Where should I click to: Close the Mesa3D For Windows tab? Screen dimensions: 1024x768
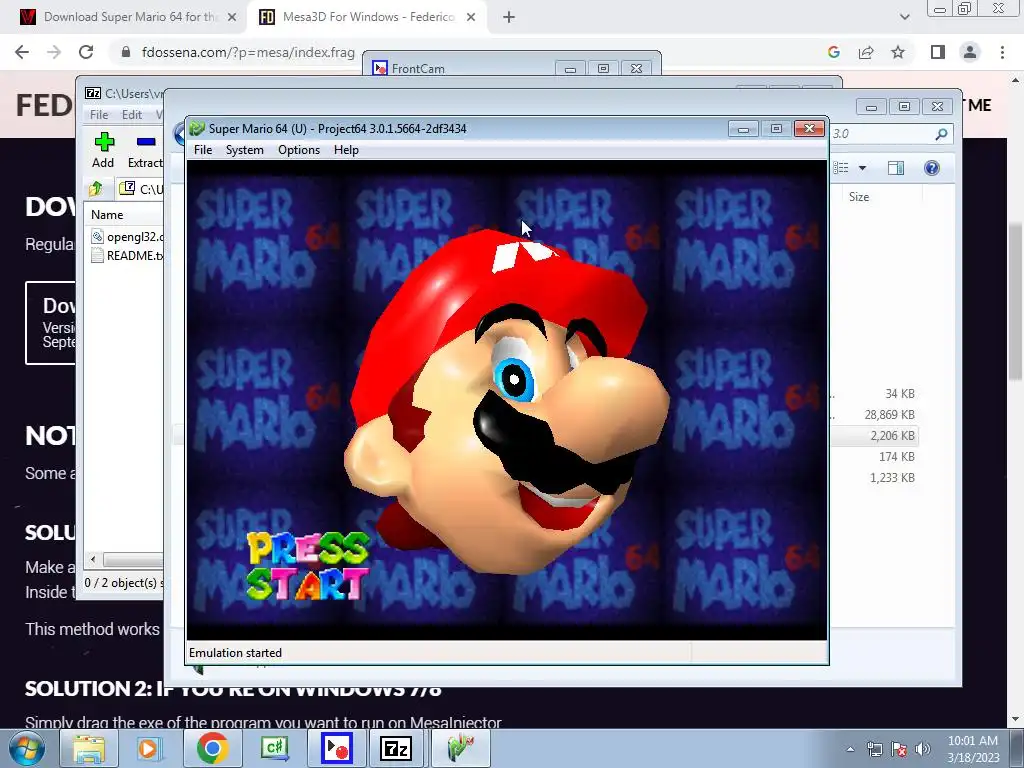tap(471, 18)
